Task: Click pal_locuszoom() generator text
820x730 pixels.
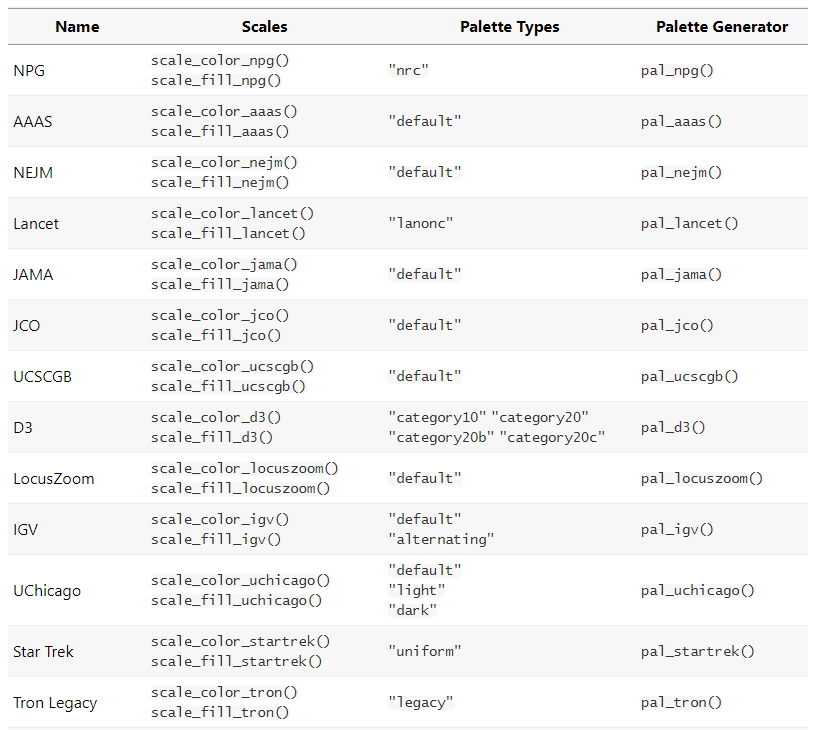Action: (702, 478)
